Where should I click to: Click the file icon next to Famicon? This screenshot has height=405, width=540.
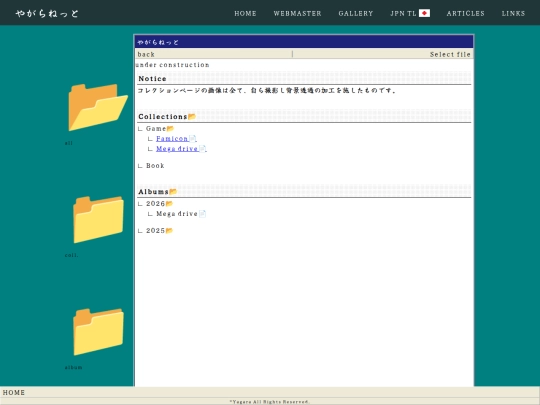click(x=193, y=138)
